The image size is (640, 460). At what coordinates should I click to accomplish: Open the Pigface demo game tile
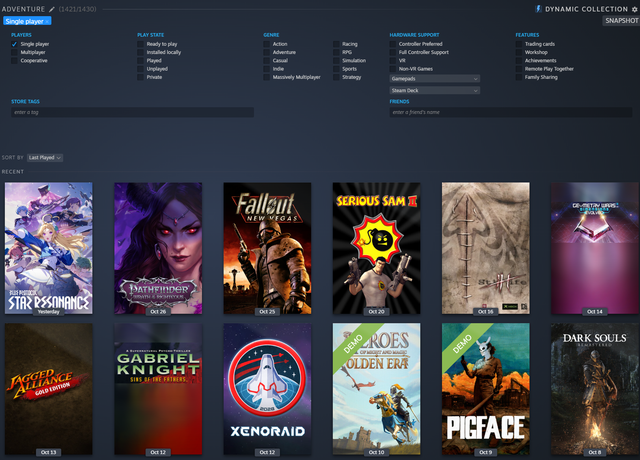point(485,388)
